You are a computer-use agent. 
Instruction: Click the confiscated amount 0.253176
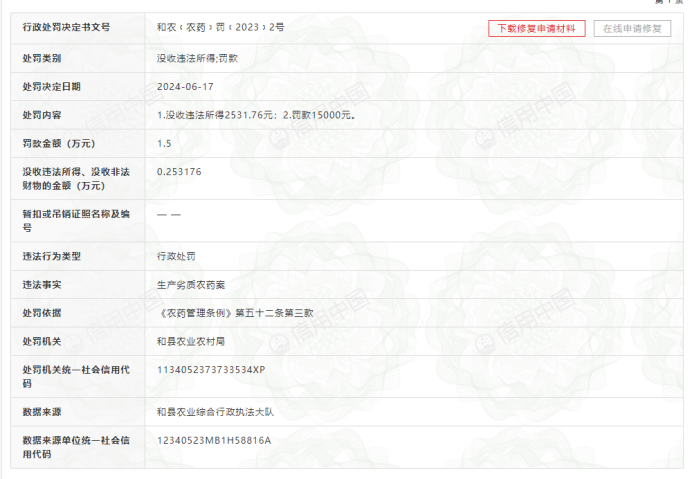click(x=179, y=172)
